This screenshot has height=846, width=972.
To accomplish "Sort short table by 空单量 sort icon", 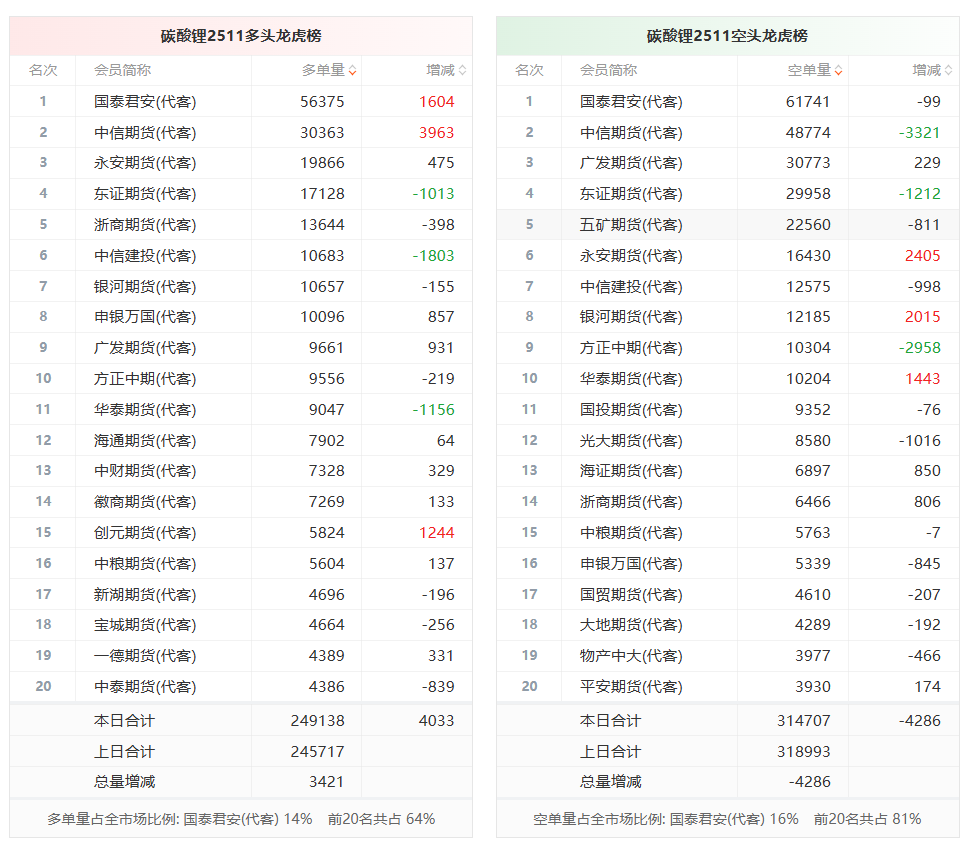I will coord(838,71).
